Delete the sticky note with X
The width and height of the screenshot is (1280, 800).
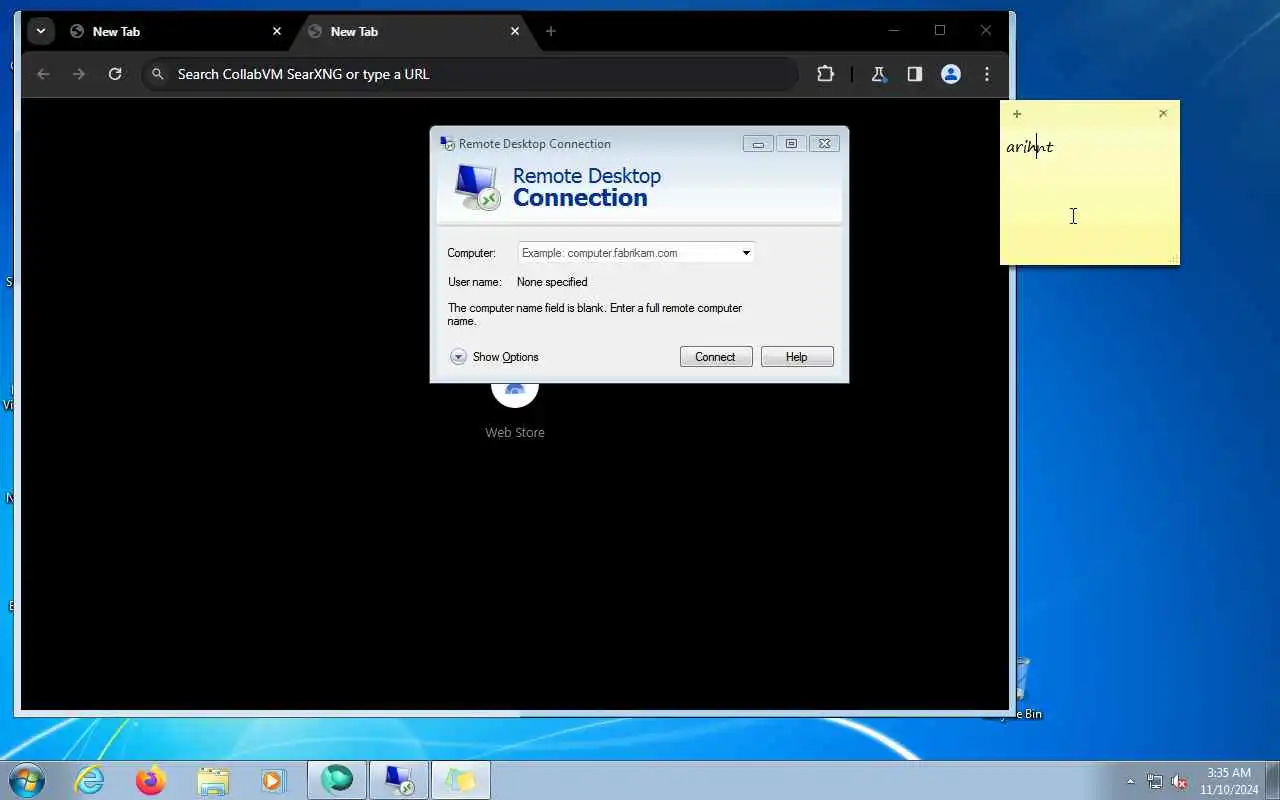pyautogui.click(x=1163, y=114)
